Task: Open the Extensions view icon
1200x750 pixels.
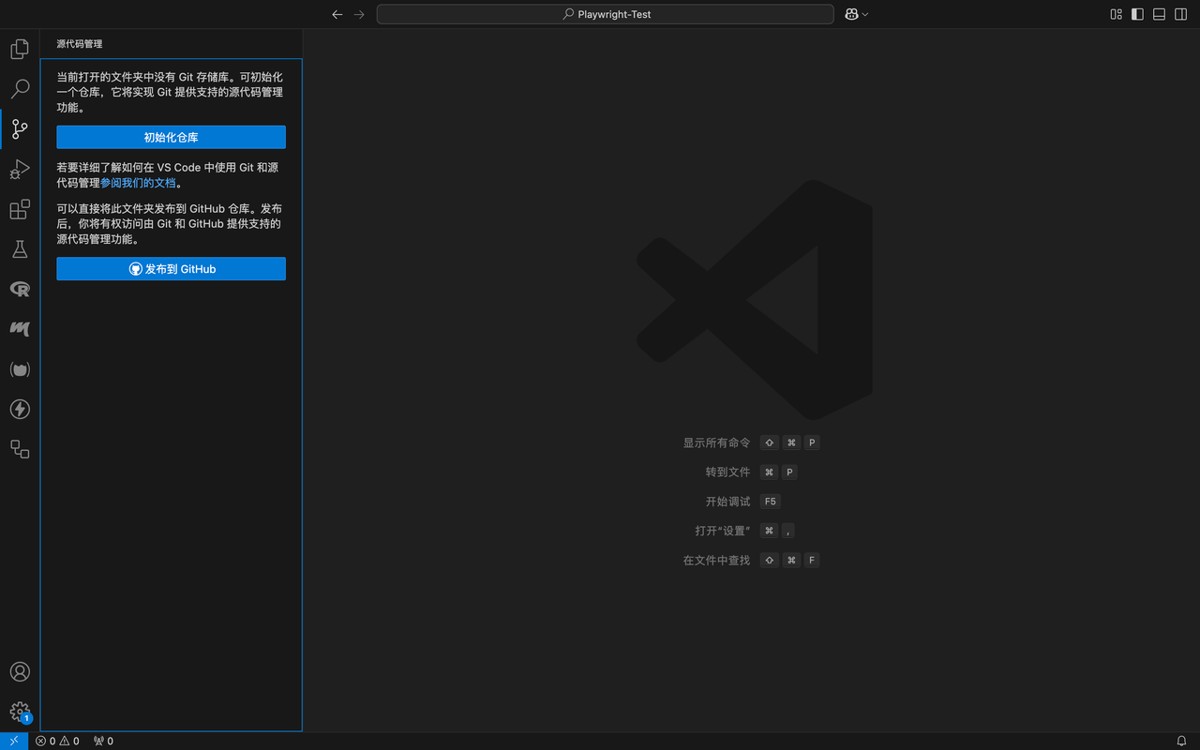Action: (x=19, y=209)
